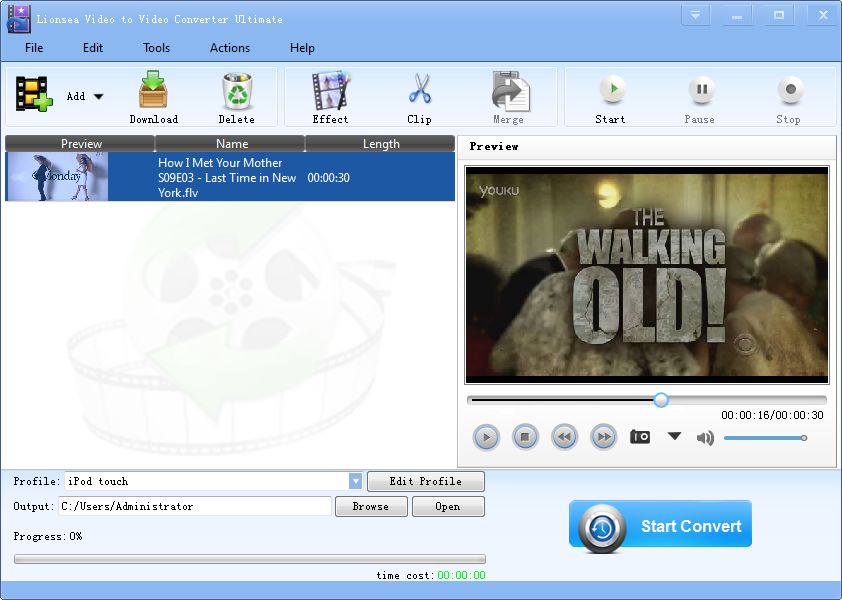Click the Browse button

(x=371, y=507)
